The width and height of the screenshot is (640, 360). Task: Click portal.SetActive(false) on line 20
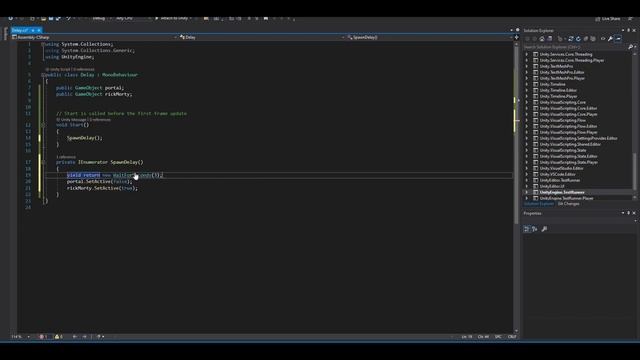click(100, 182)
